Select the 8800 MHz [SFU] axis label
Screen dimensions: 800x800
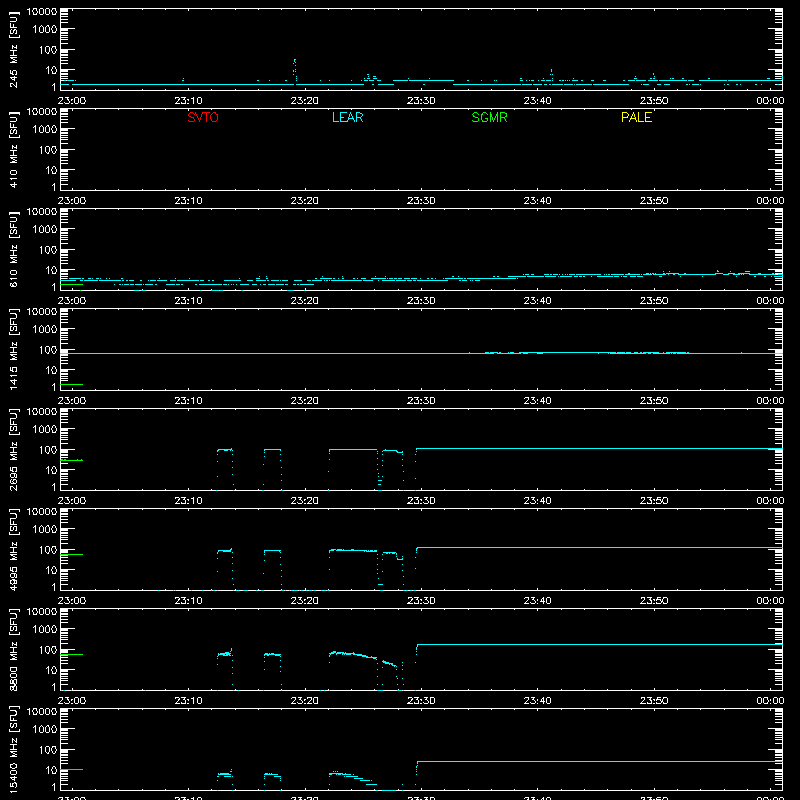click(x=14, y=649)
